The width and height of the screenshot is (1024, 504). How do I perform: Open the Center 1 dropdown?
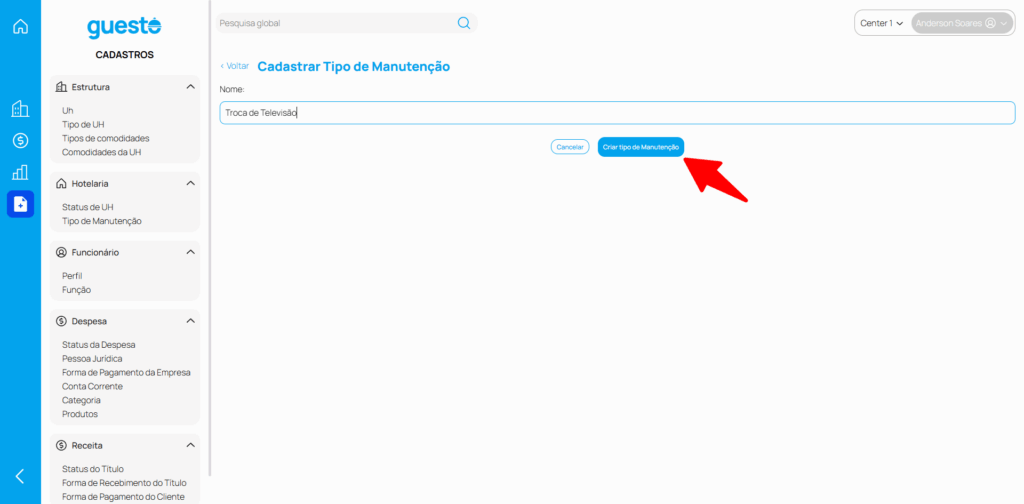click(881, 23)
